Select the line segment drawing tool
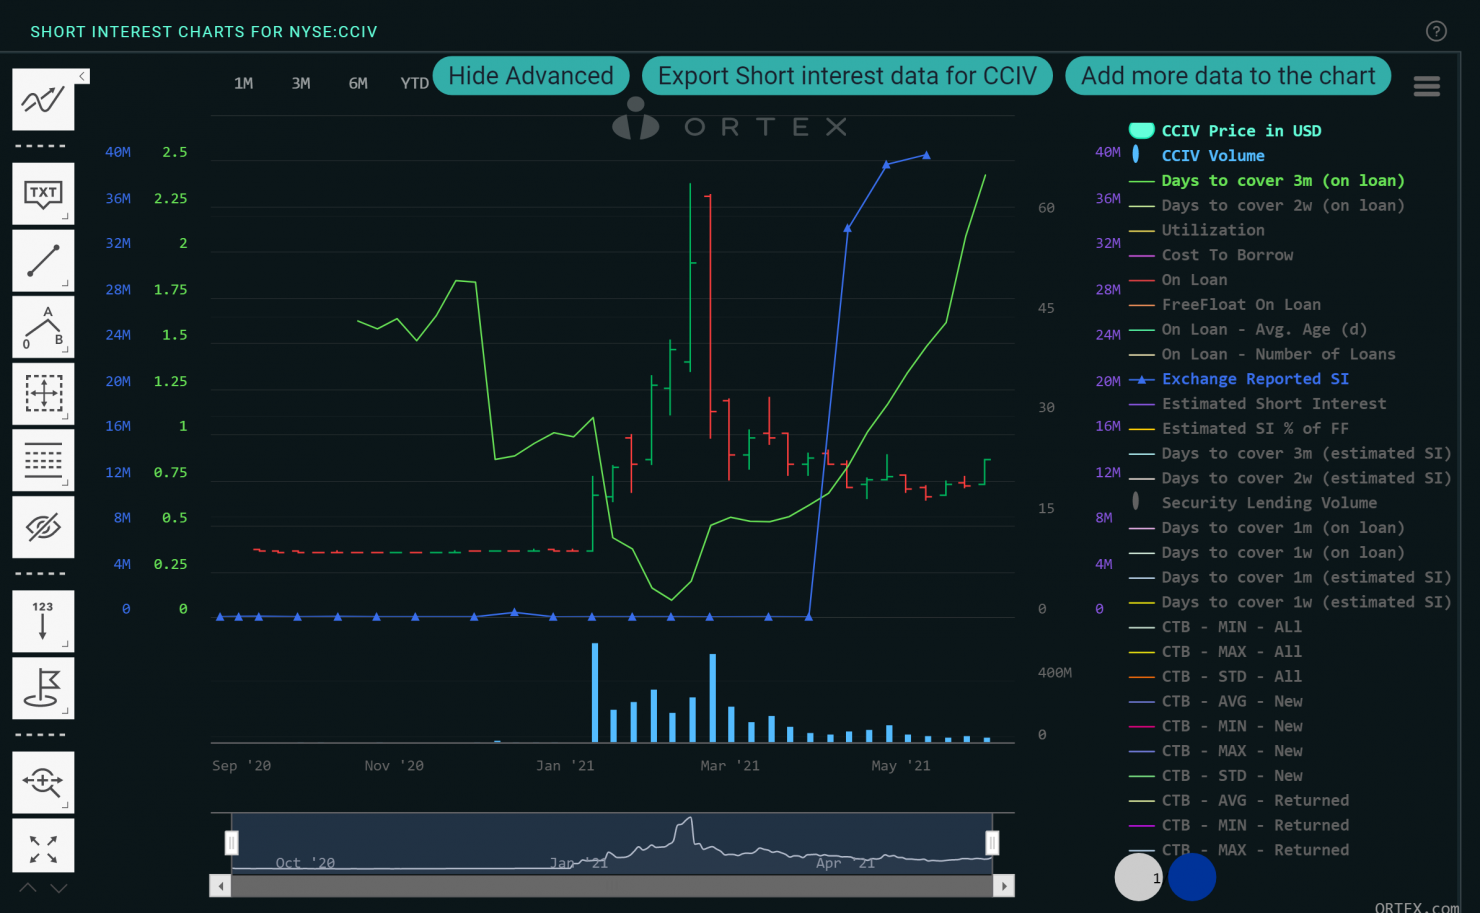Screen dimensions: 1480x913 (43, 260)
